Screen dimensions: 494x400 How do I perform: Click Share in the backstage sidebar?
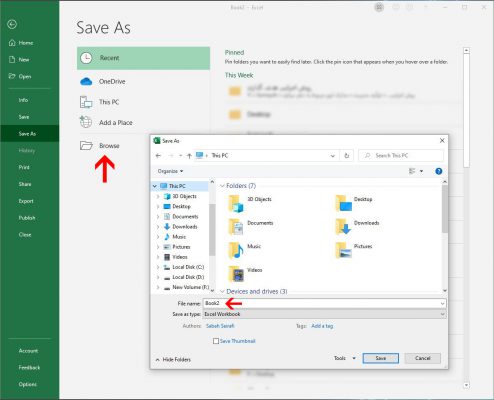[25, 184]
